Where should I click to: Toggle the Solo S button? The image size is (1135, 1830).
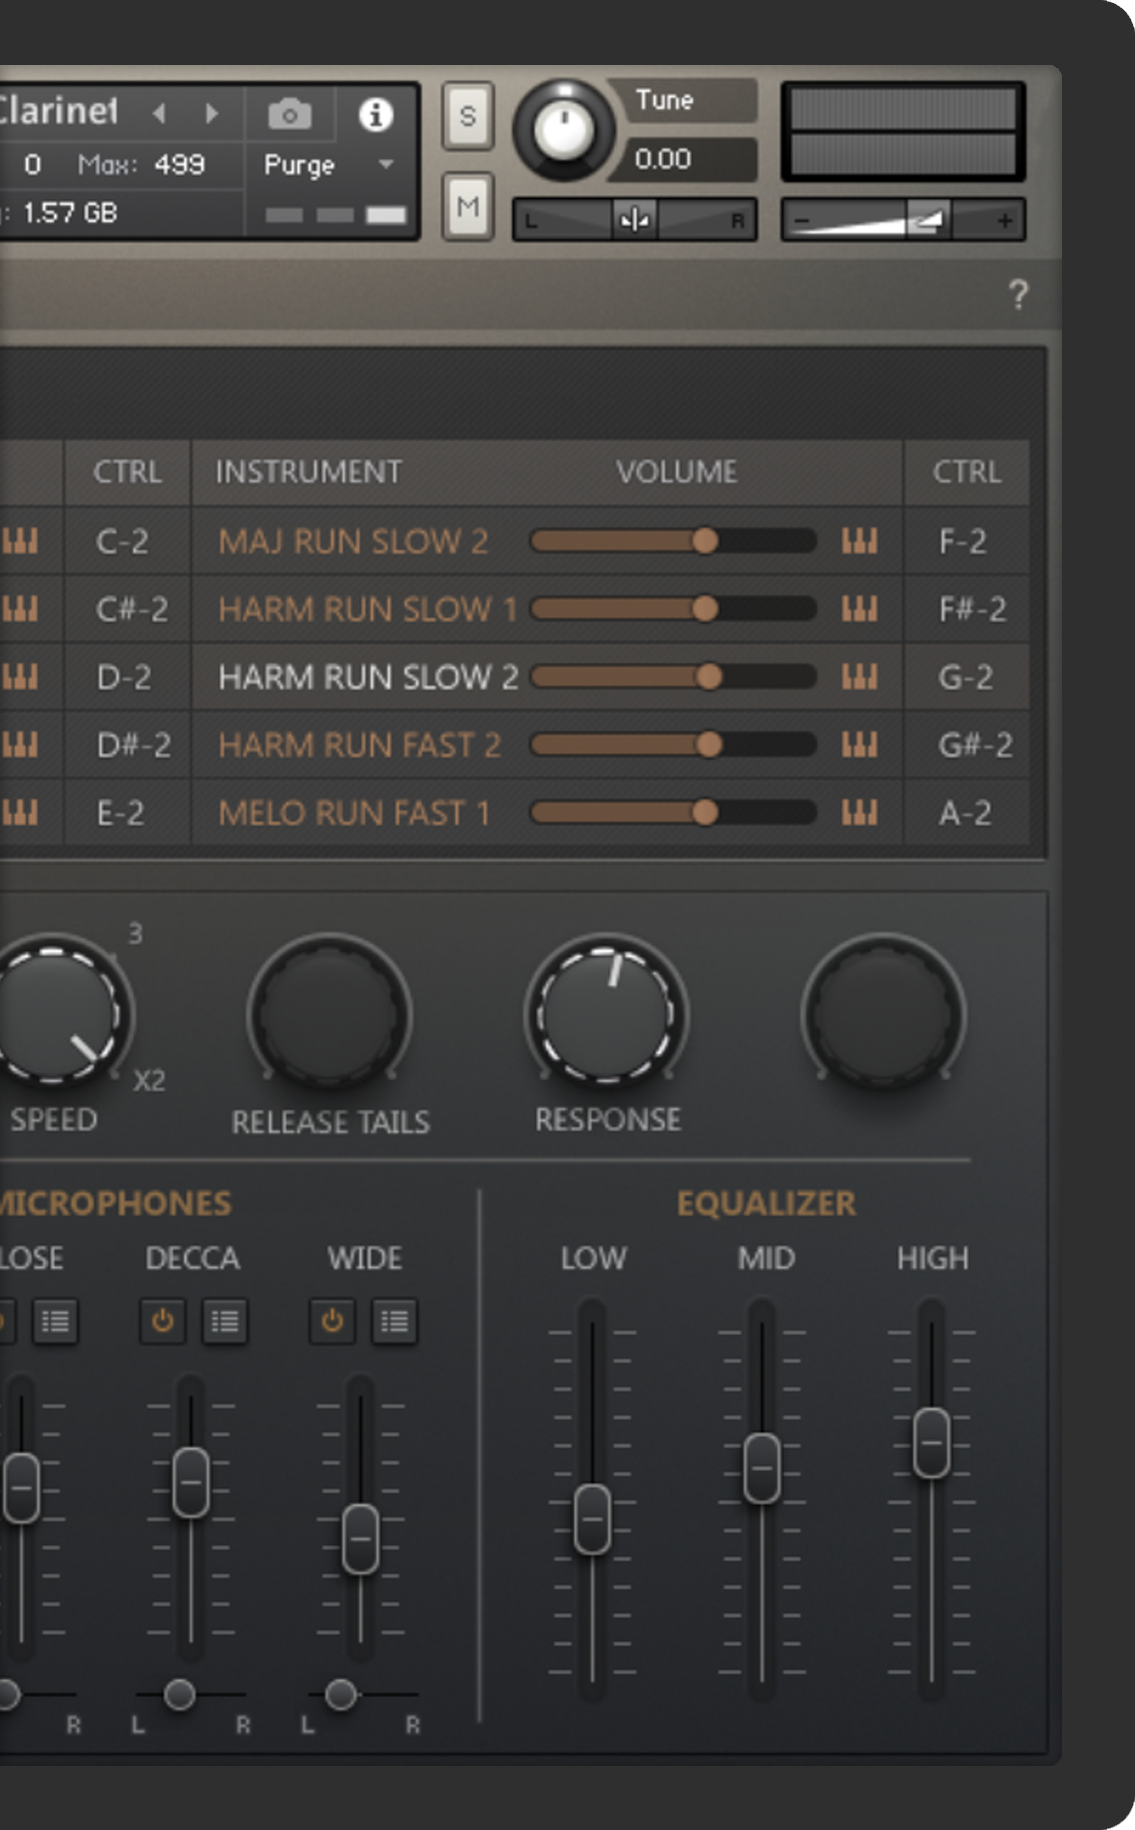pos(467,117)
